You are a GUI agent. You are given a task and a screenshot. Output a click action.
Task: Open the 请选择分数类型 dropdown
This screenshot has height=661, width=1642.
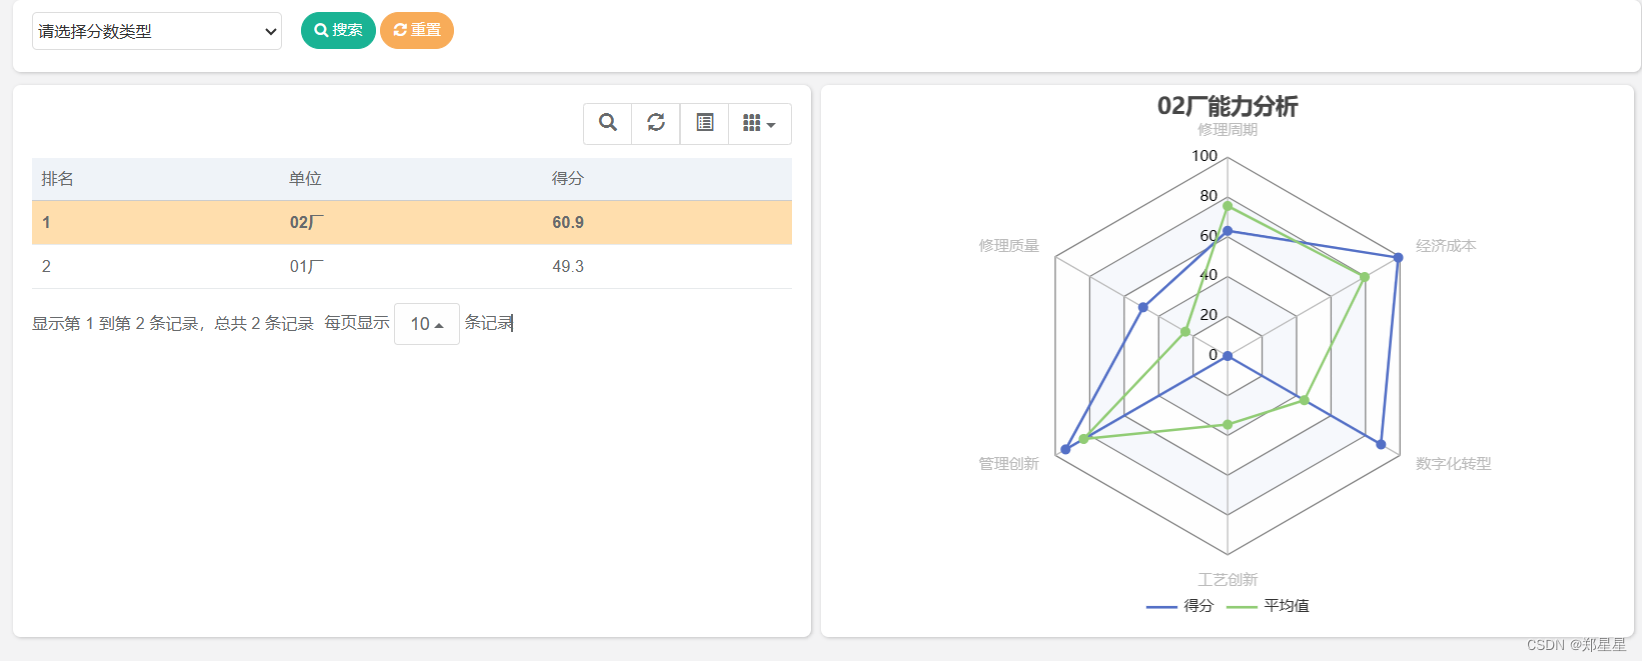[156, 31]
